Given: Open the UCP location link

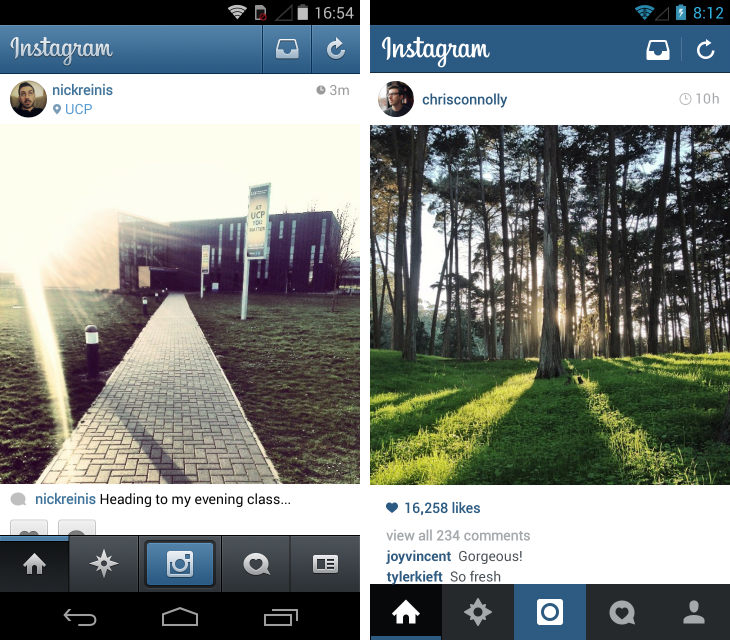Looking at the screenshot, I should pos(73,109).
